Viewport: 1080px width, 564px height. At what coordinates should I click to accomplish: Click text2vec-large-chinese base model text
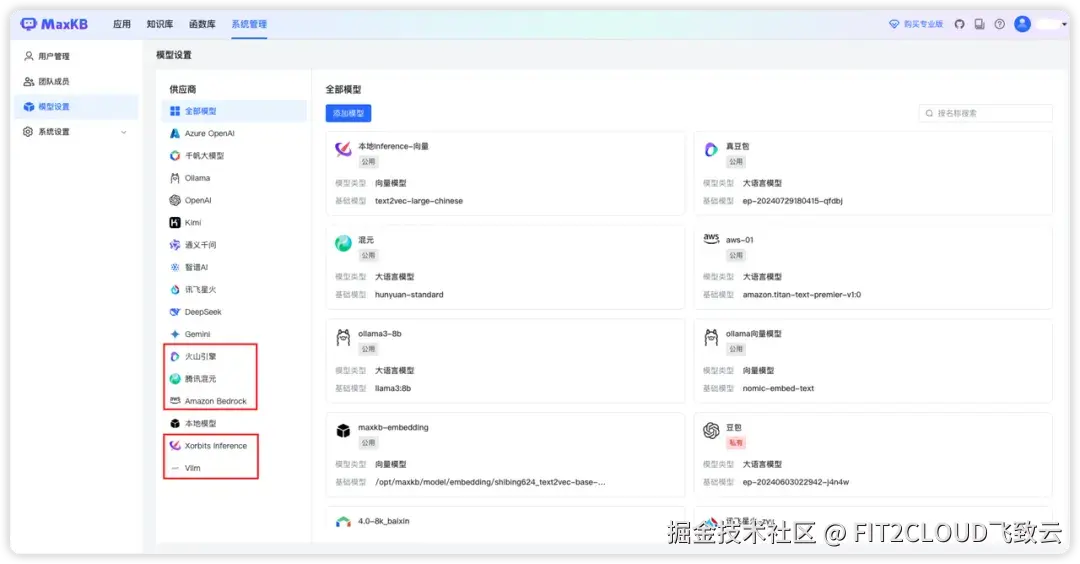pos(419,201)
